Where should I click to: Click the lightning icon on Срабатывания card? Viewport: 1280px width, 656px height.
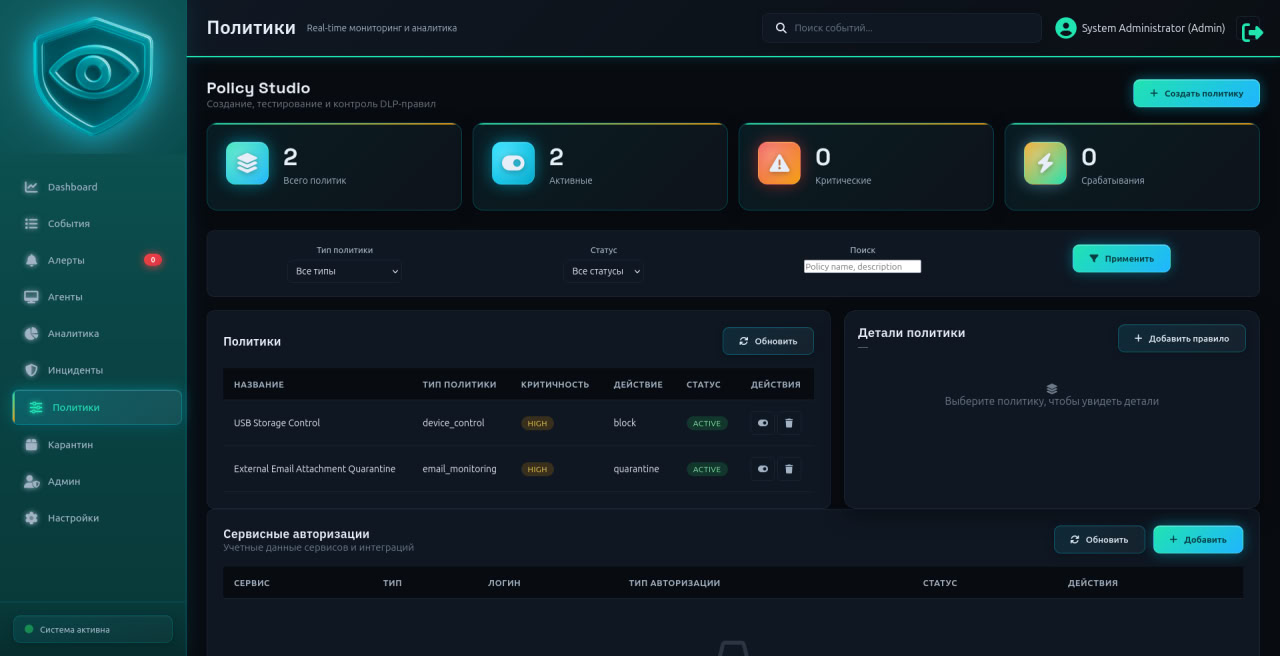click(1045, 163)
